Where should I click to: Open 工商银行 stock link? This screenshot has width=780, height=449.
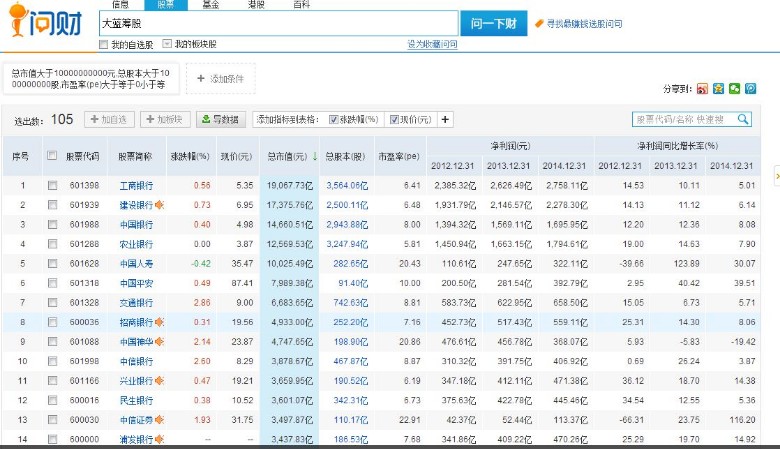(x=136, y=186)
